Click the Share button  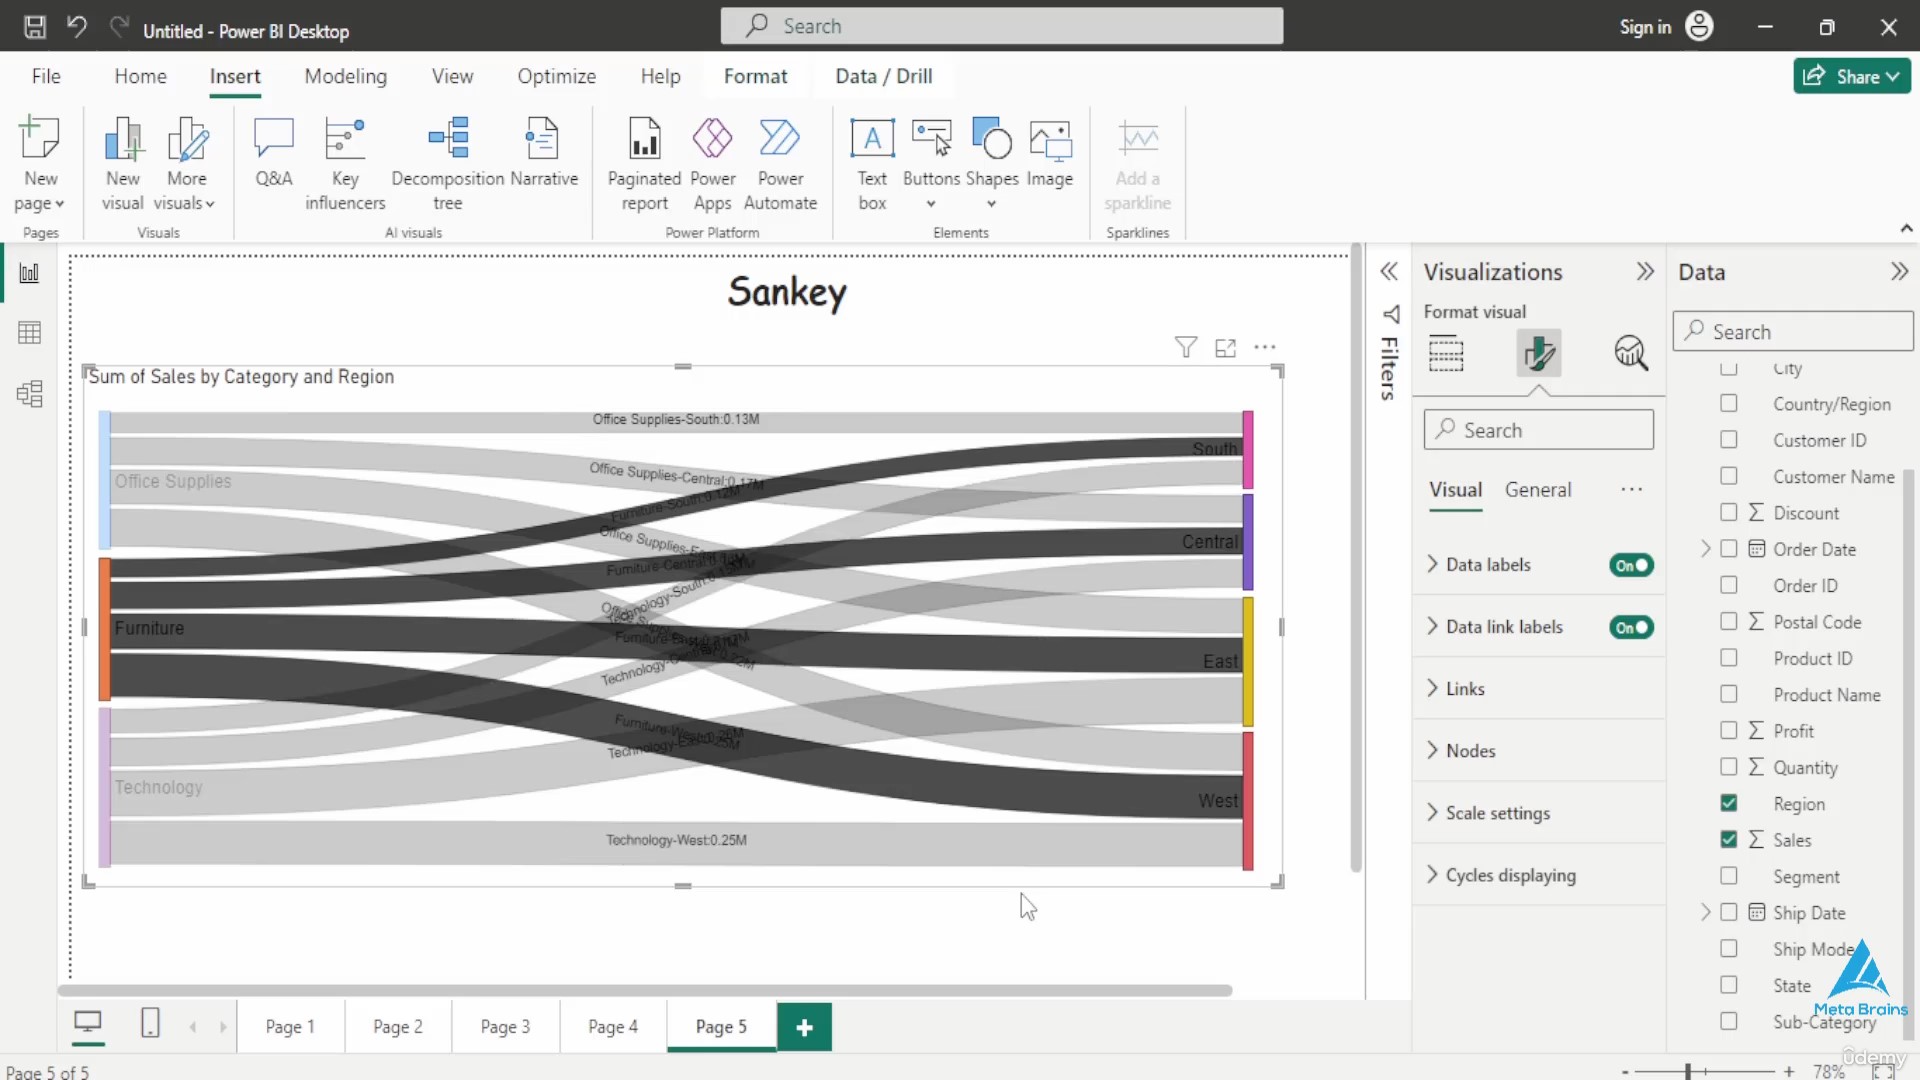1852,76
